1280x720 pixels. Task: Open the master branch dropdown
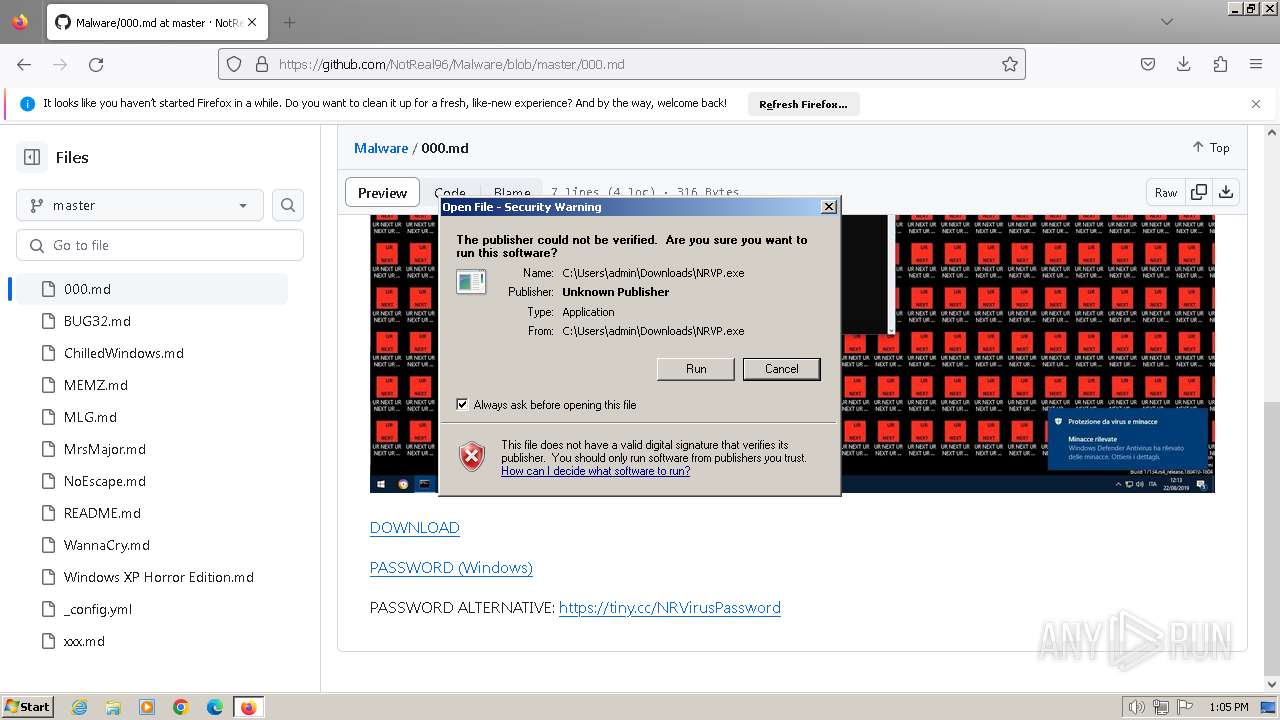coord(140,205)
